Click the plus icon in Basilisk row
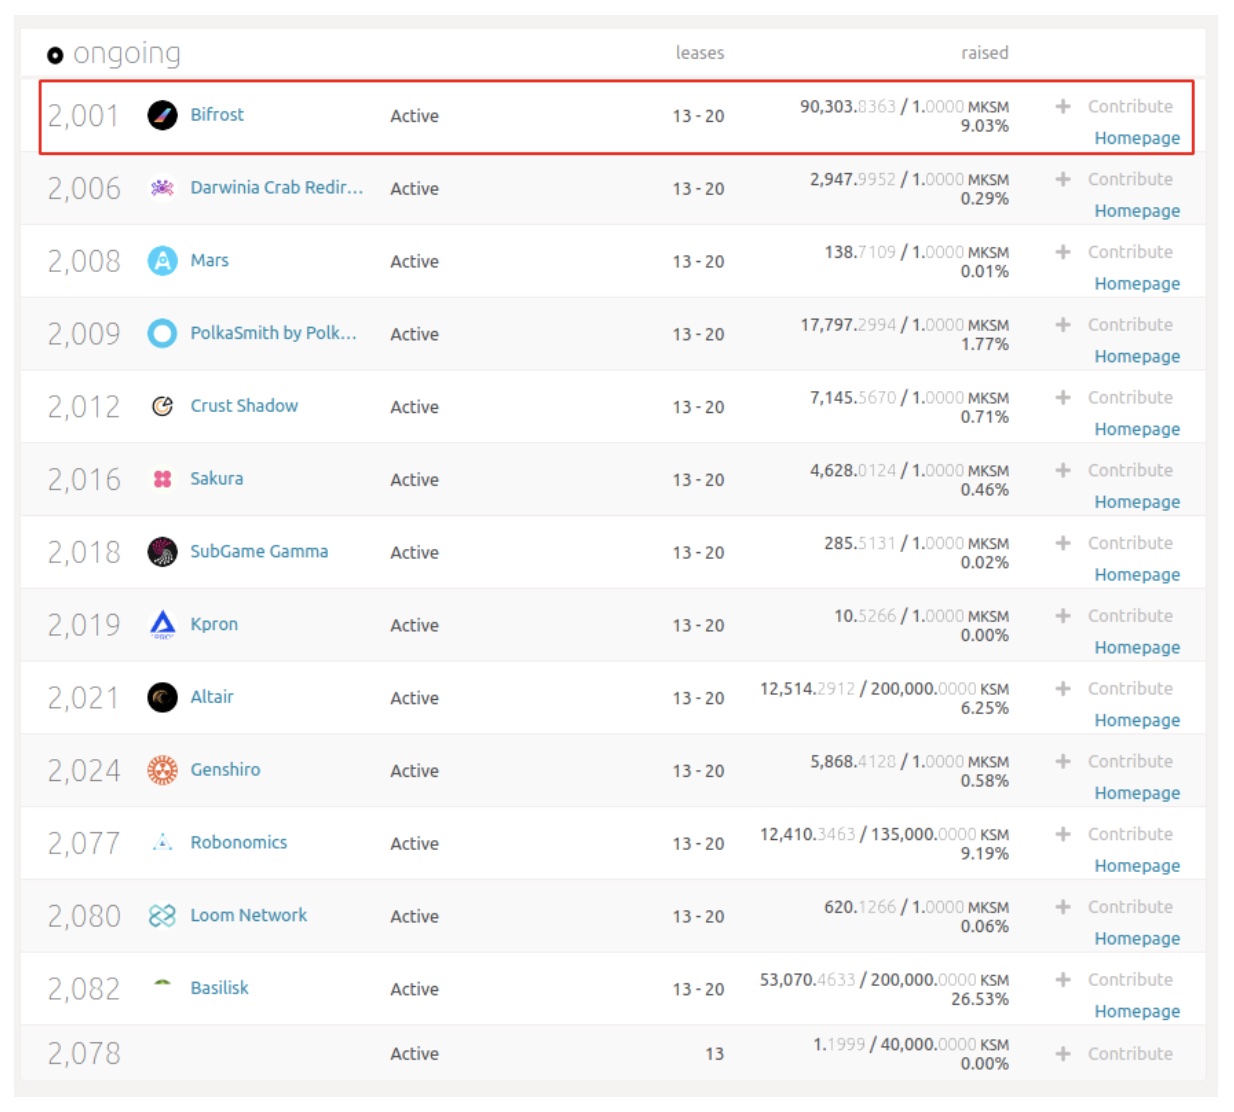This screenshot has height=1112, width=1234. 1063,980
